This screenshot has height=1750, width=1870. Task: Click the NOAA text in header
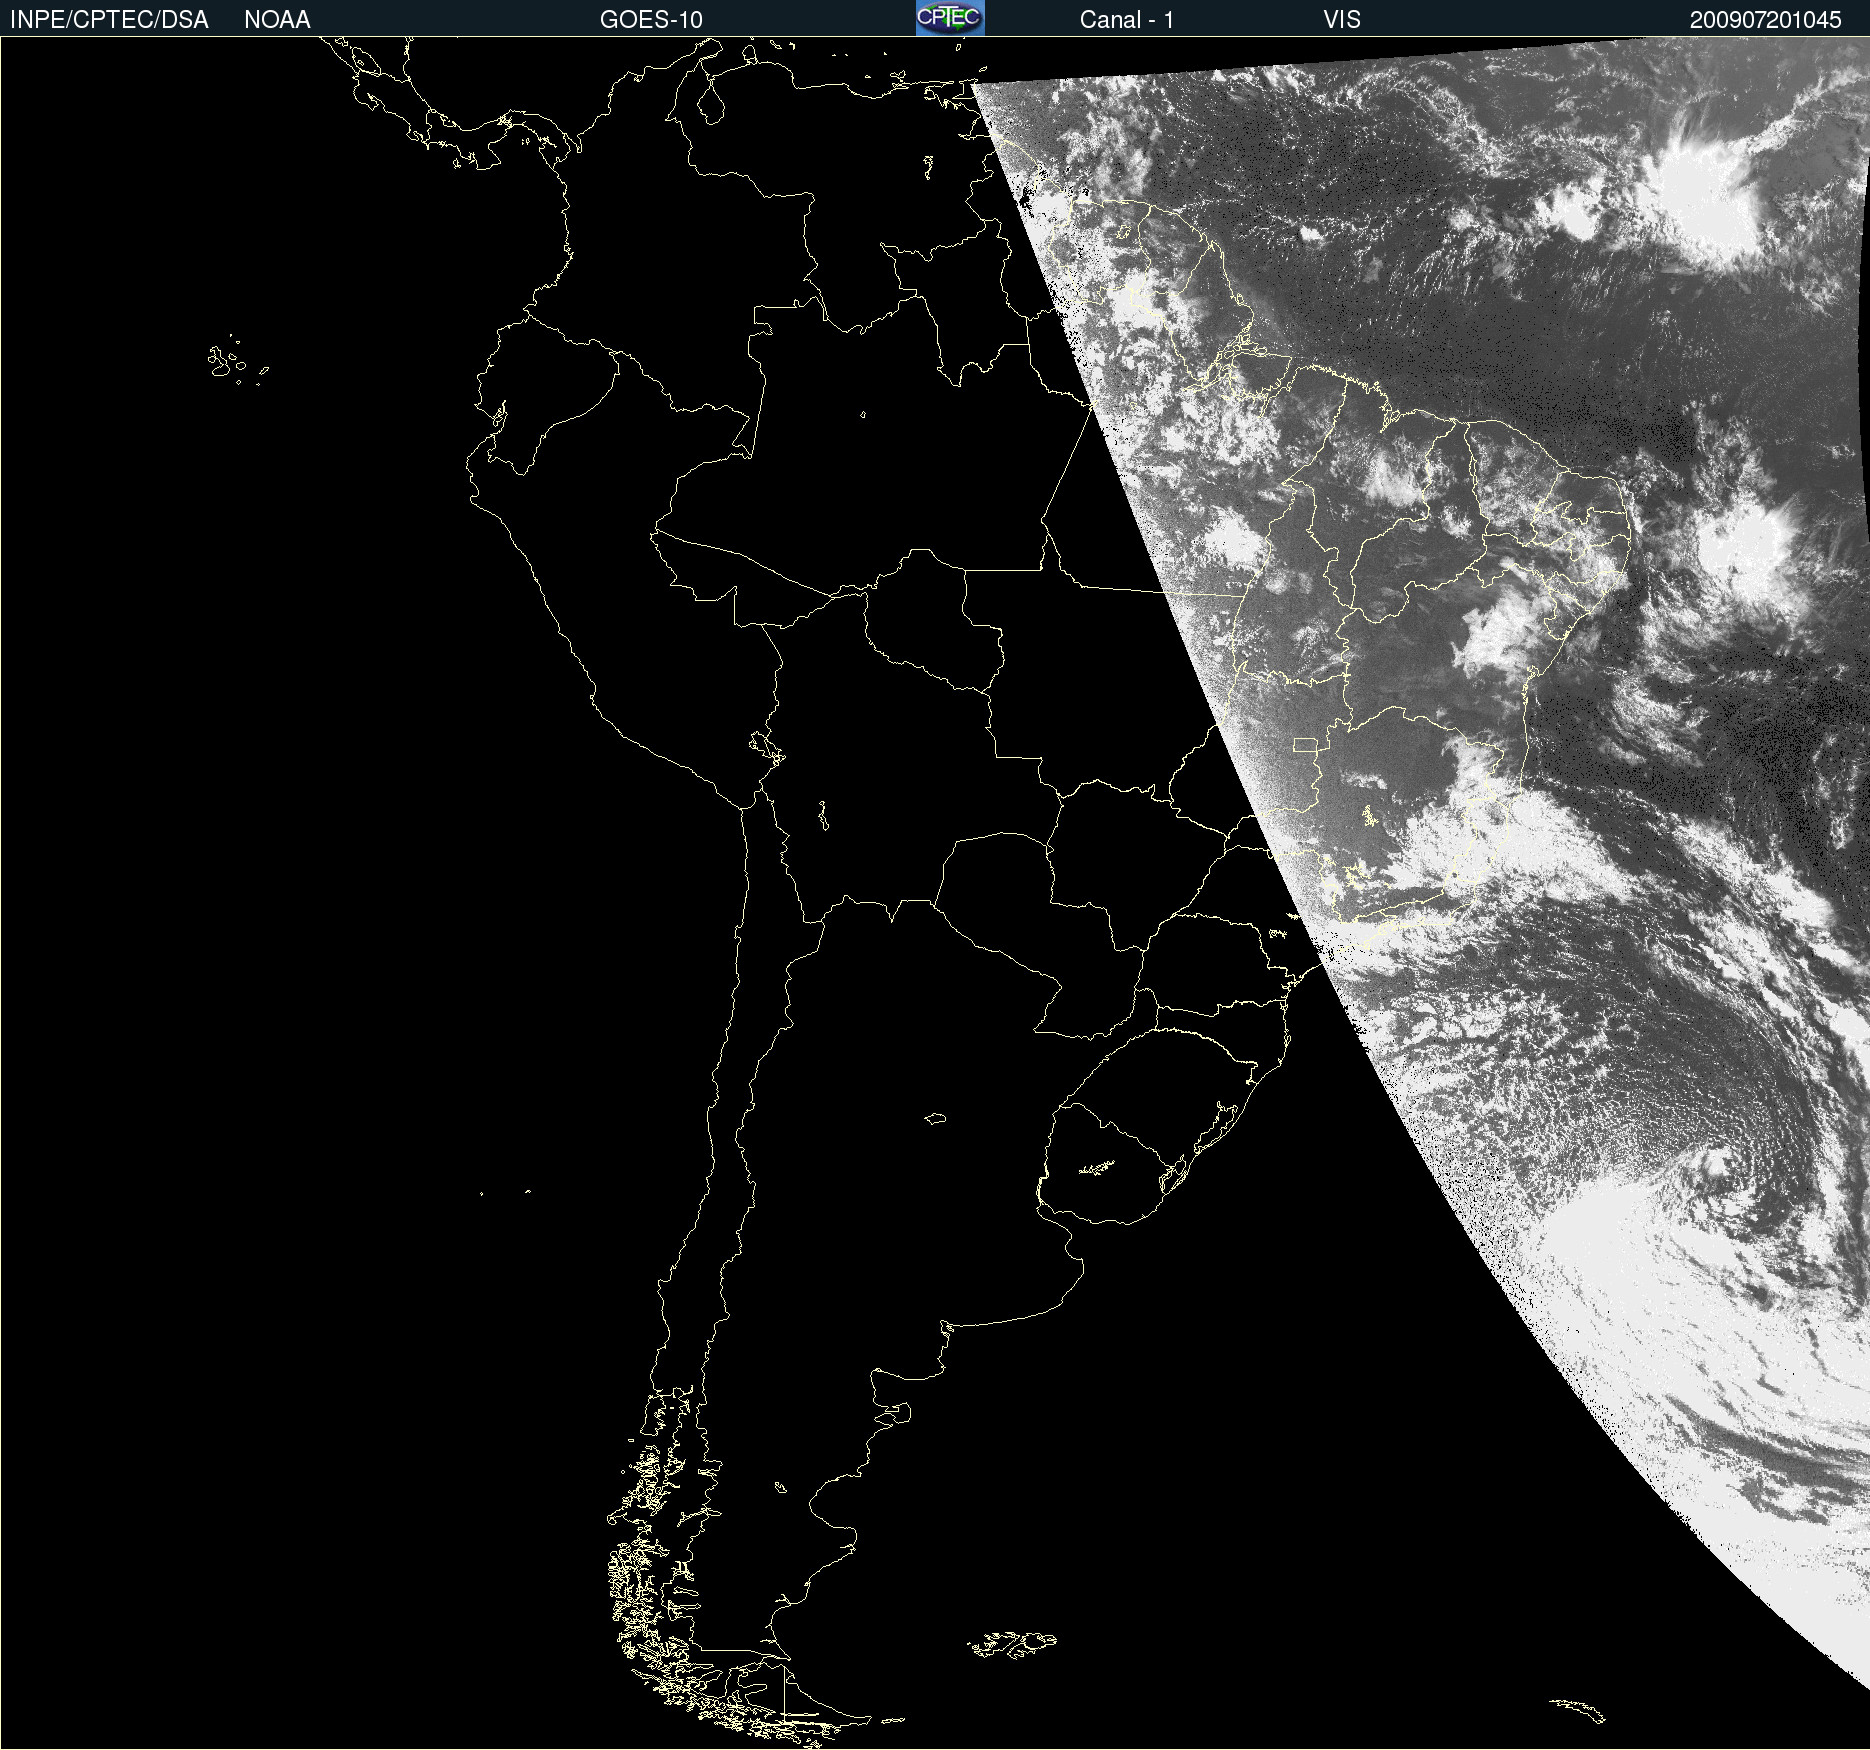pos(277,19)
